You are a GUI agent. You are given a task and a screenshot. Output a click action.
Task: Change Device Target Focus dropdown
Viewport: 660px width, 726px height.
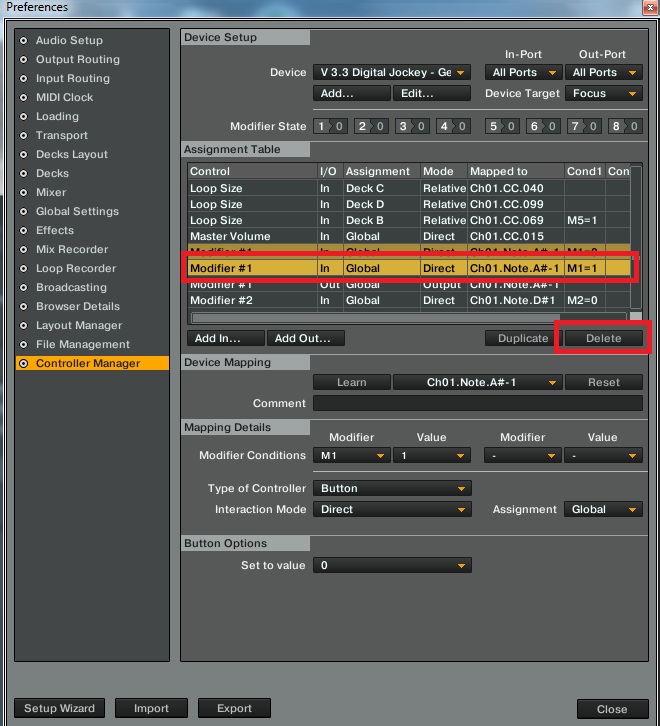(x=603, y=94)
